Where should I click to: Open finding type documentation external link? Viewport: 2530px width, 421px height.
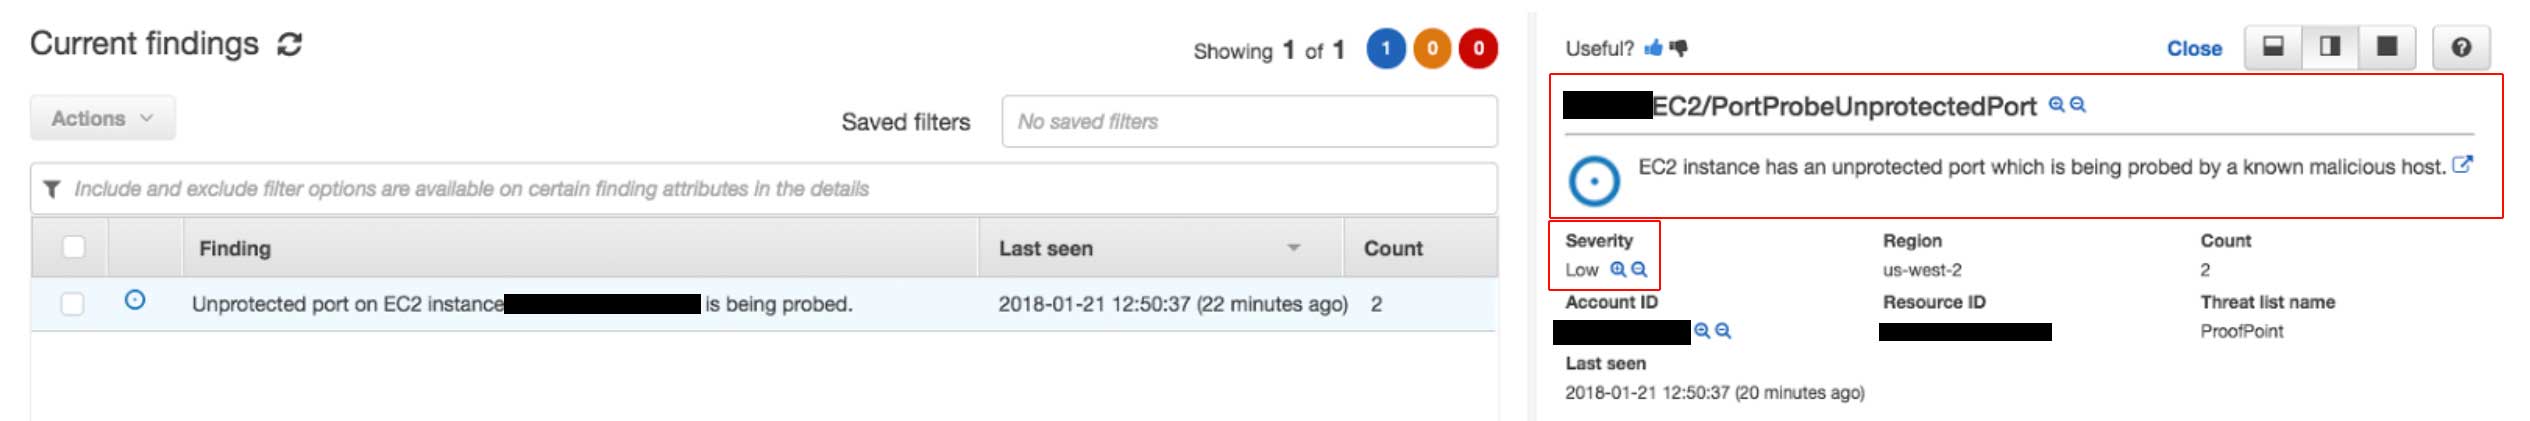click(x=2462, y=165)
